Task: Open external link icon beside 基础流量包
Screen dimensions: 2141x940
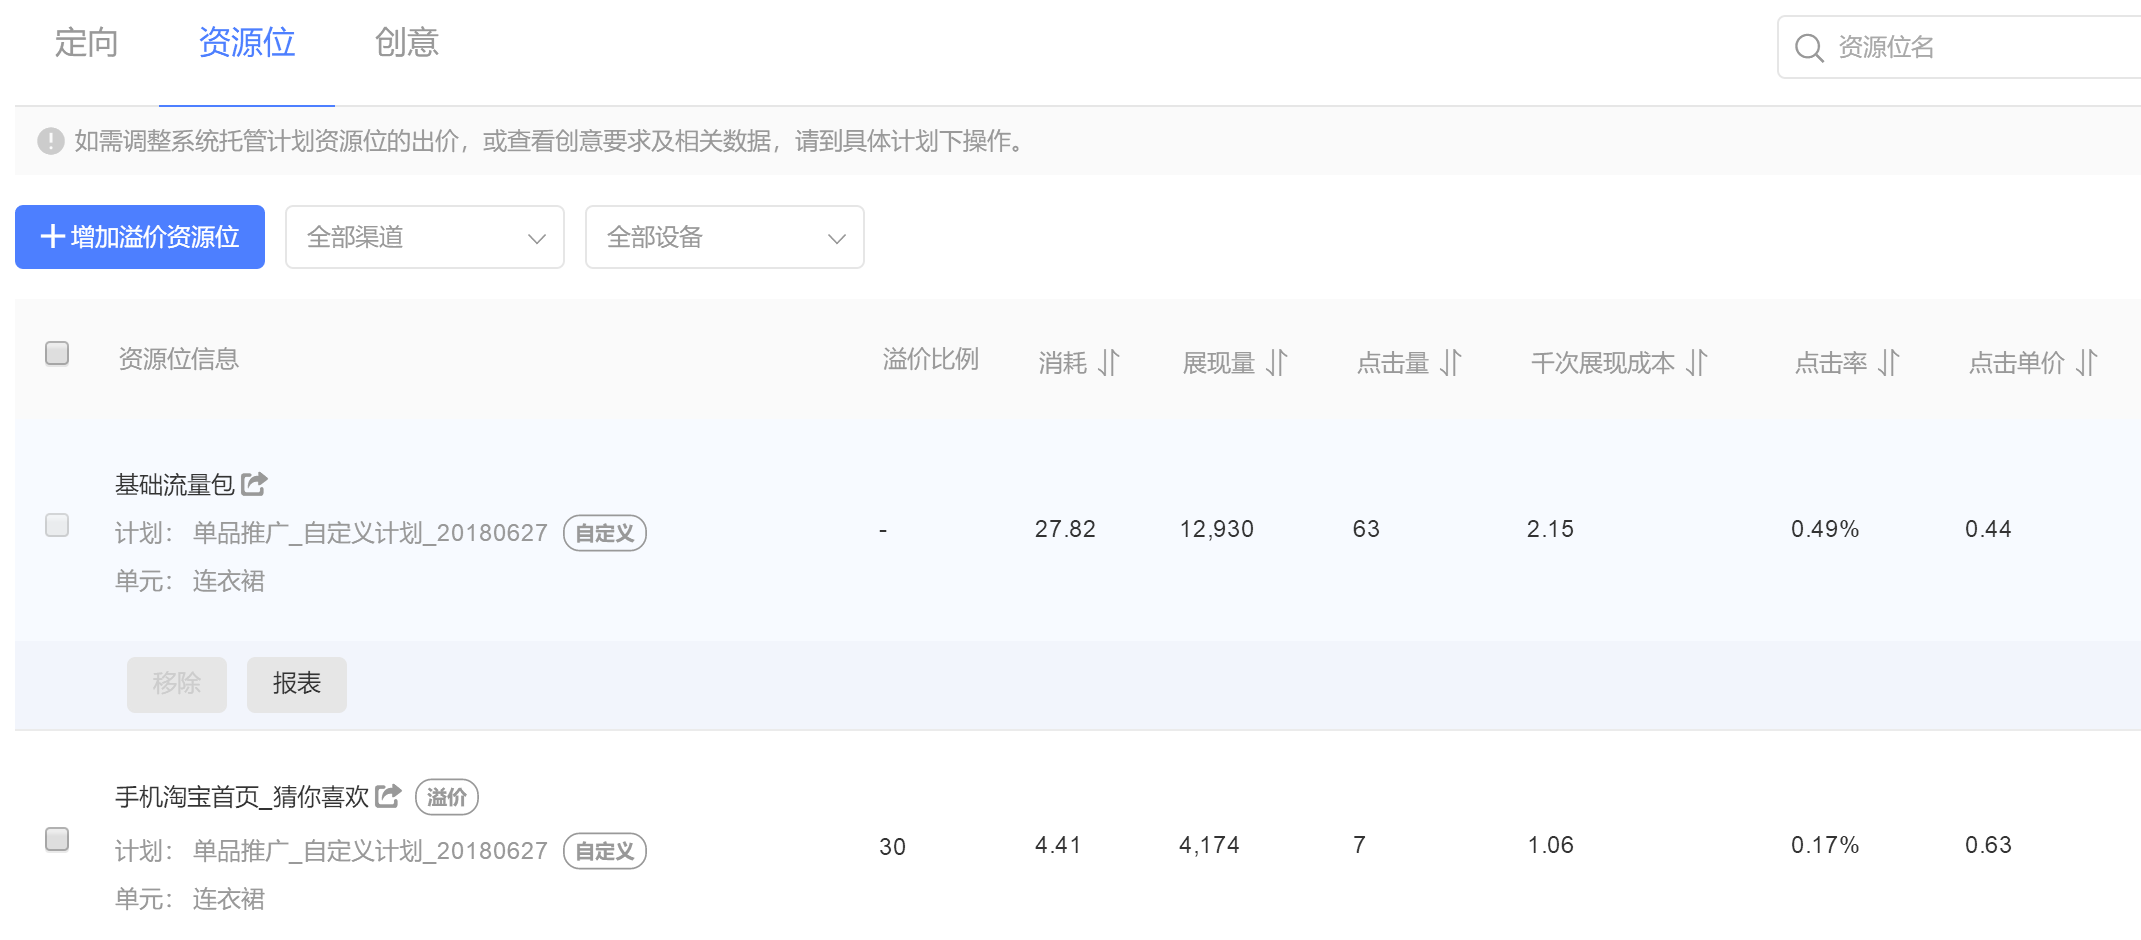Action: point(254,484)
